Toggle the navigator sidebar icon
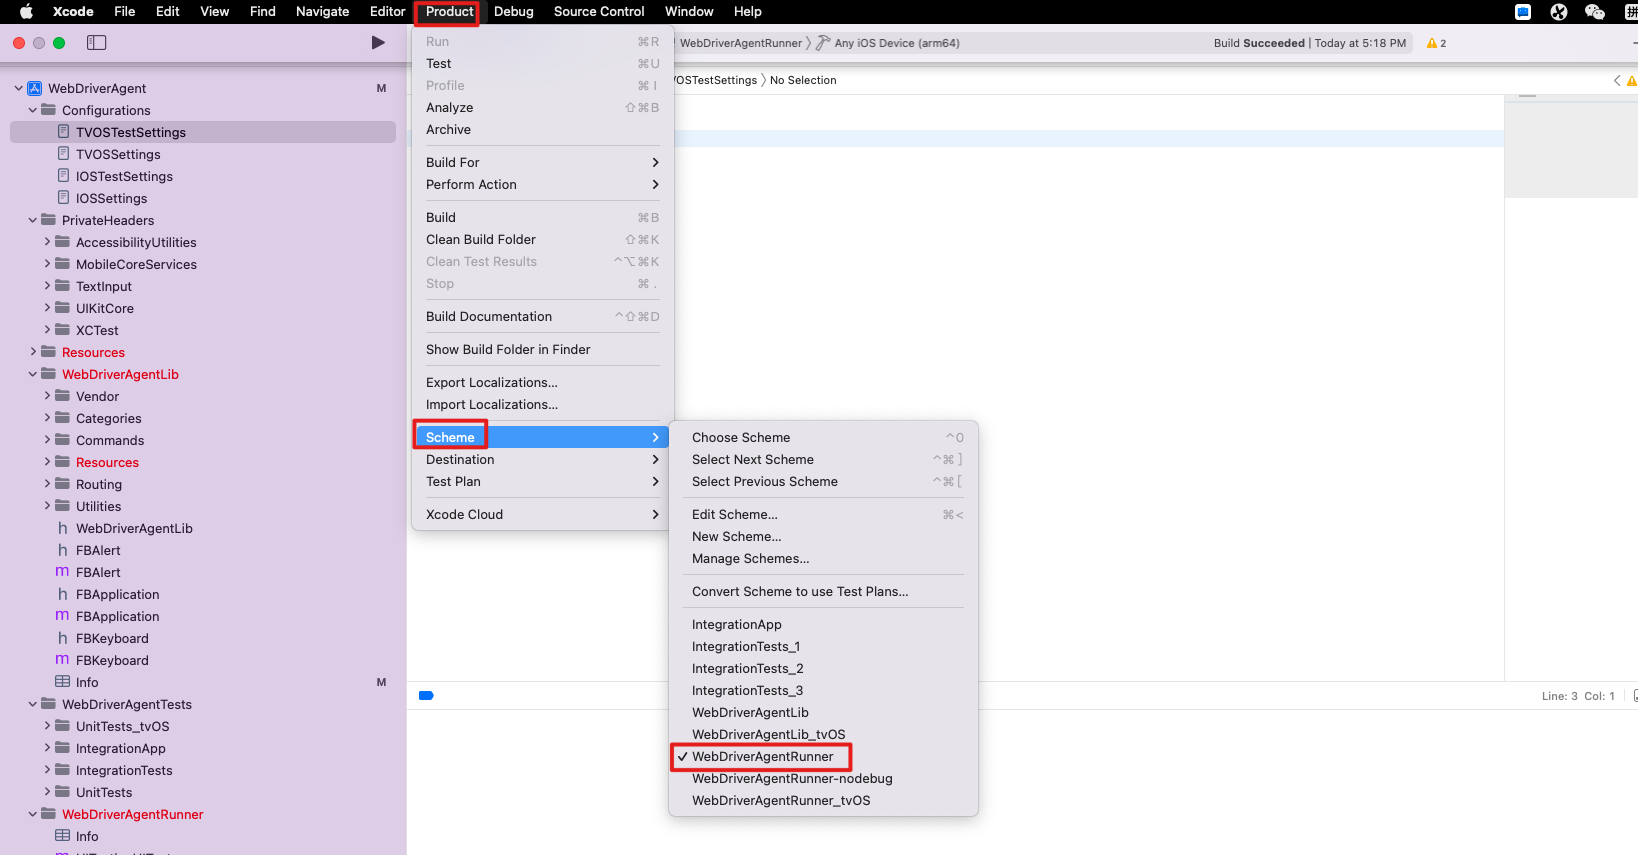1638x855 pixels. pyautogui.click(x=97, y=43)
